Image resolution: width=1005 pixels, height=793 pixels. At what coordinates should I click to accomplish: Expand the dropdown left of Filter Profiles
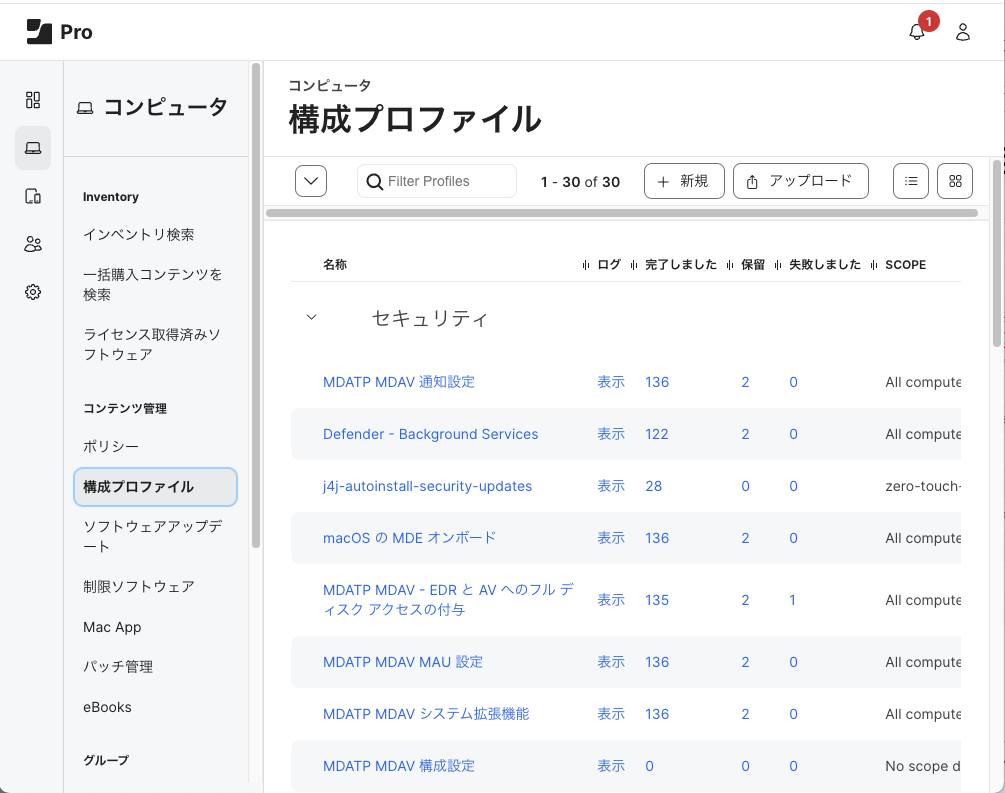click(311, 181)
